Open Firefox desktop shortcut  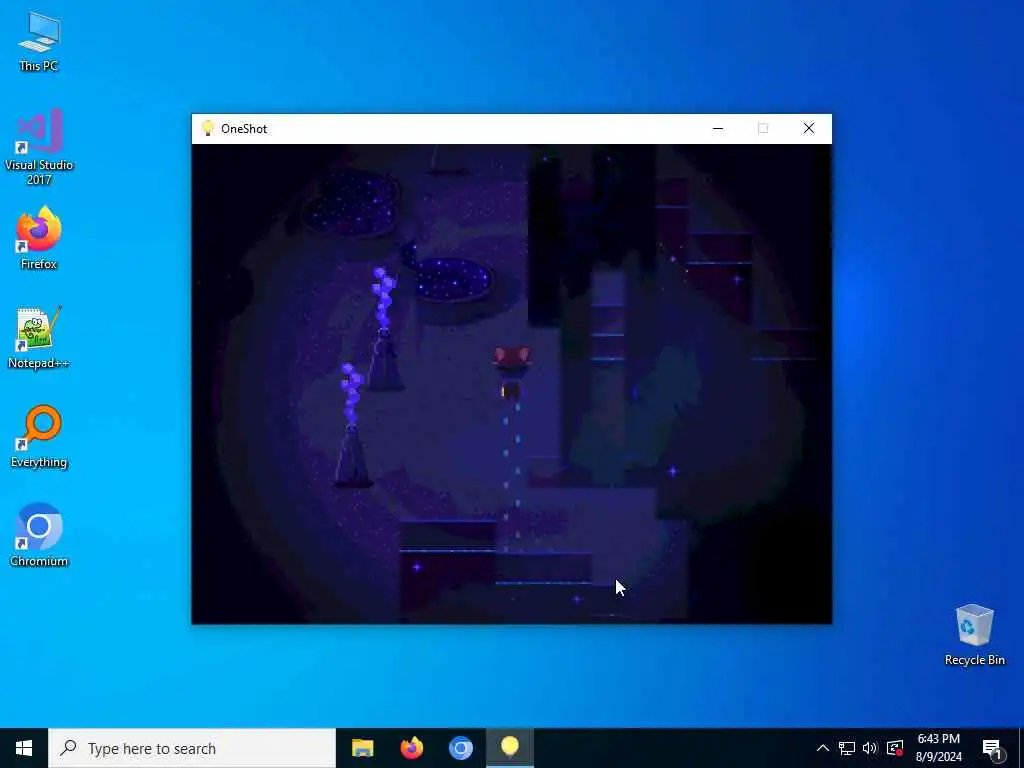pos(39,238)
